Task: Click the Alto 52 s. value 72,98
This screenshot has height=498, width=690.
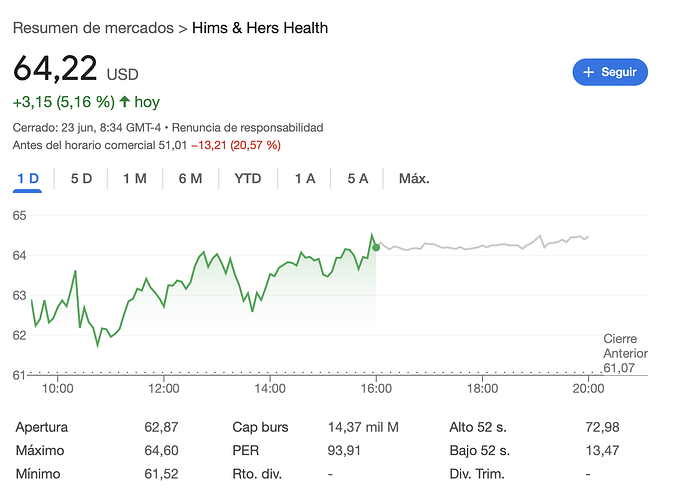Action: [602, 427]
